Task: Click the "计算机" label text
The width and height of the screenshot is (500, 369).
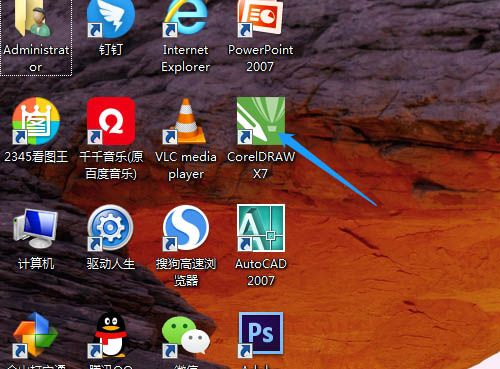Action: click(x=36, y=264)
